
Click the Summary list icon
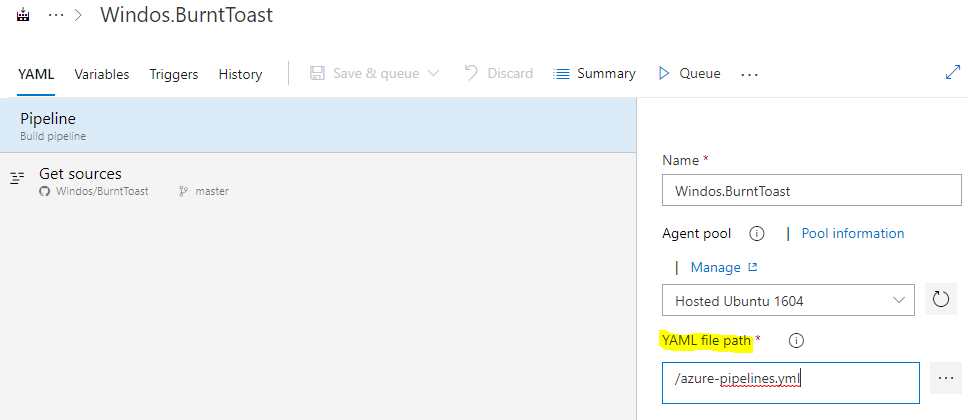(x=561, y=74)
